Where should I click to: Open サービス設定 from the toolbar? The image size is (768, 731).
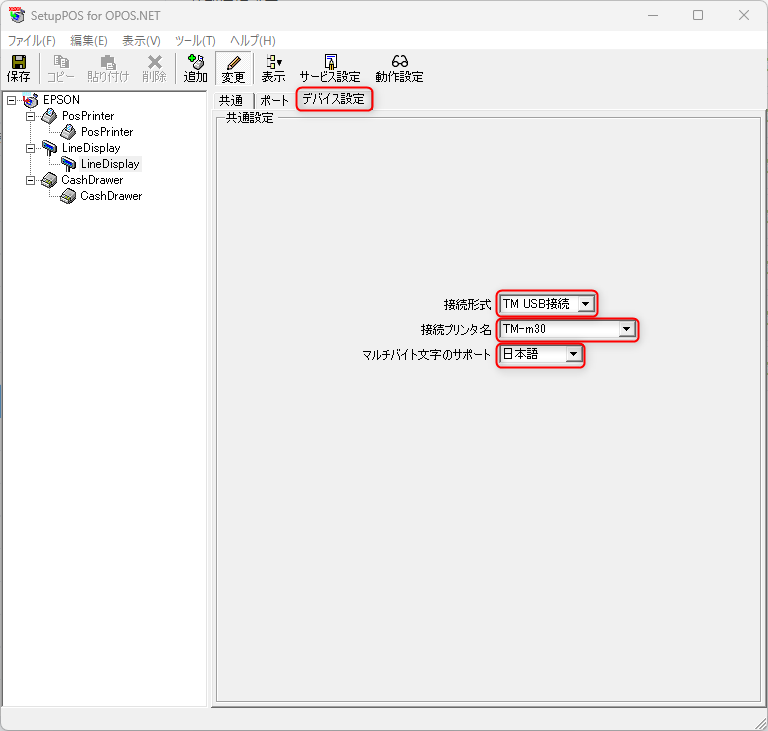[330, 68]
